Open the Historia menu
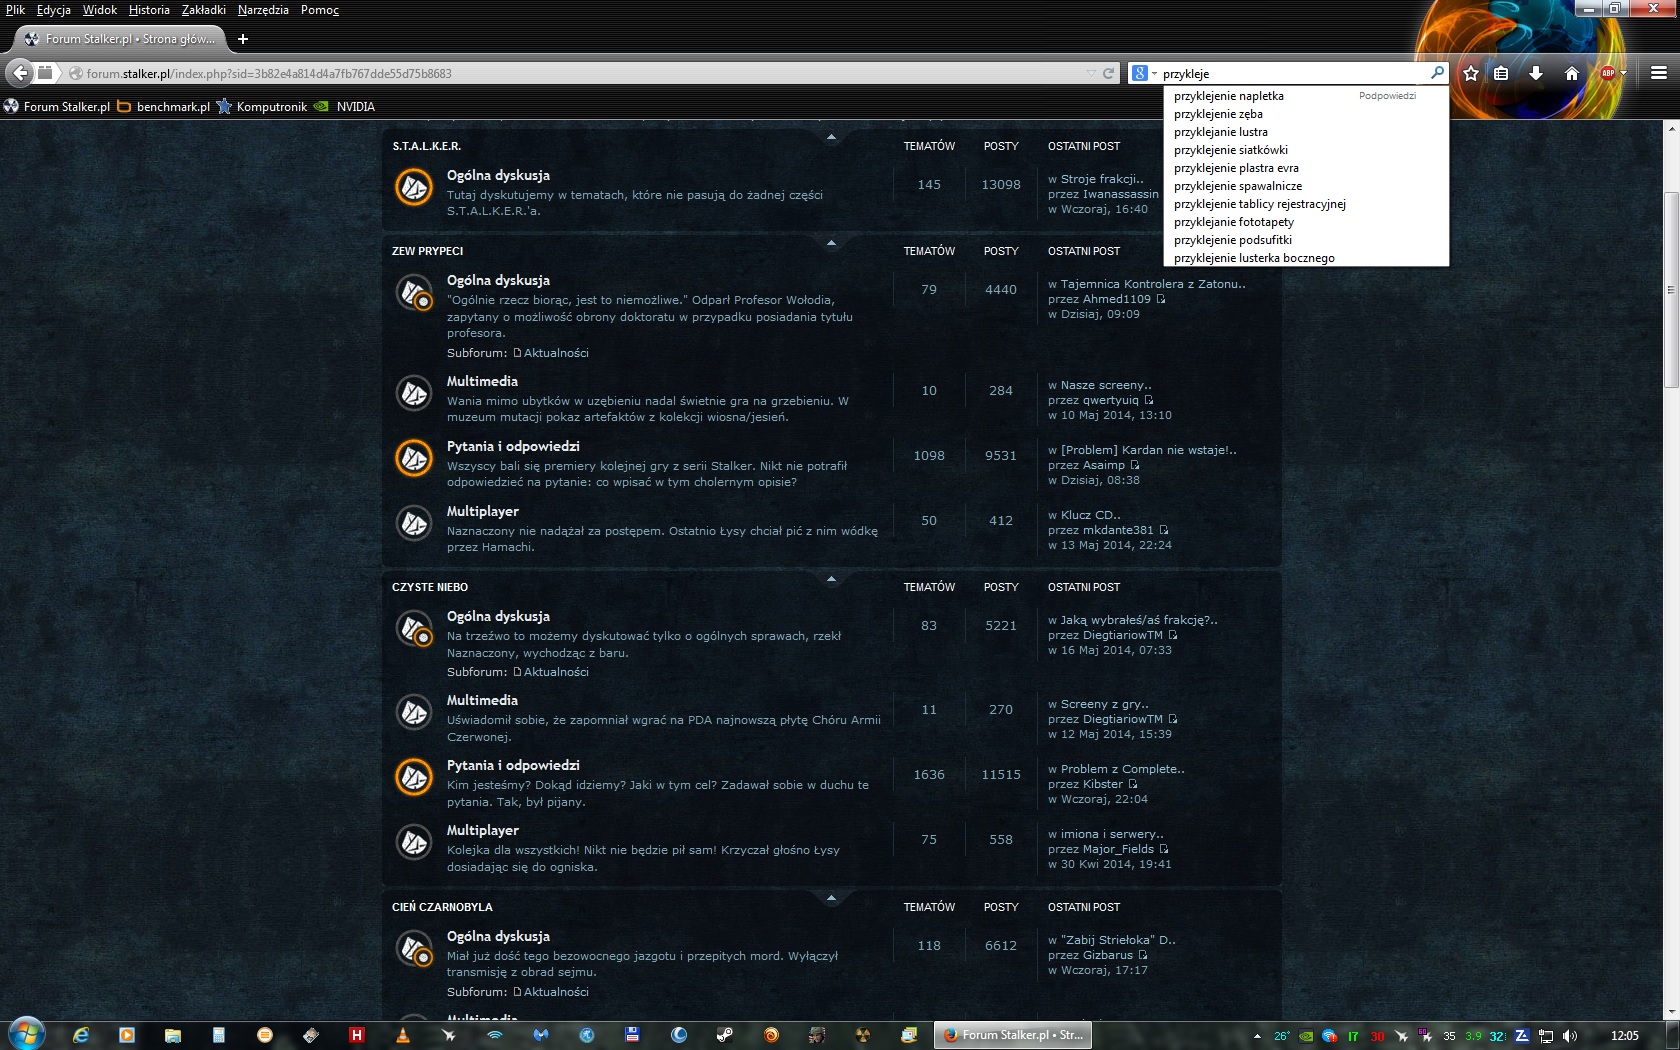Viewport: 1680px width, 1050px height. point(149,10)
